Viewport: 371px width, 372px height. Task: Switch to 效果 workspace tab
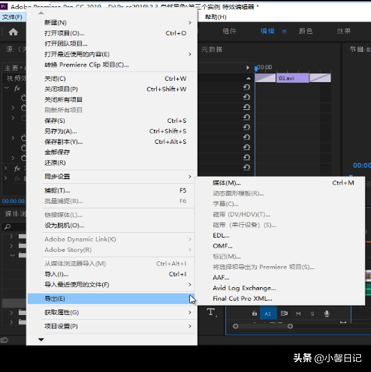pos(344,31)
